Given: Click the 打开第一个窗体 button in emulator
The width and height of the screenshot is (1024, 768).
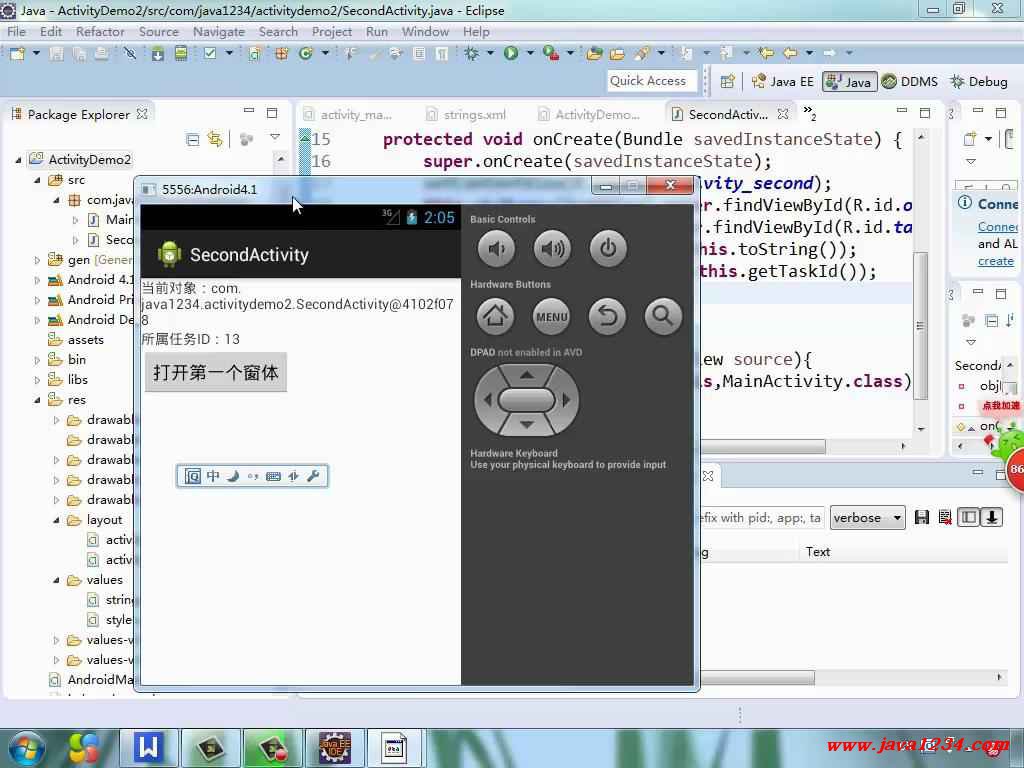Looking at the screenshot, I should point(216,372).
